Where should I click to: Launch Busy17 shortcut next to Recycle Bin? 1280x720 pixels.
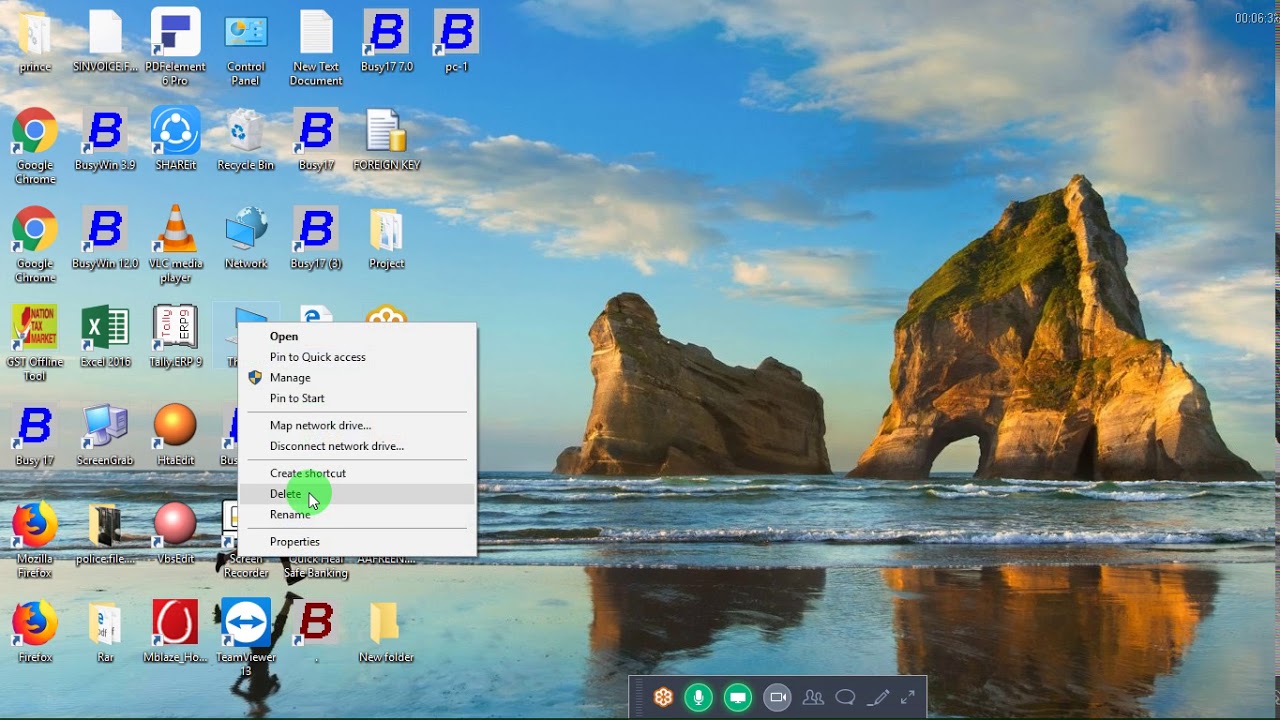(316, 140)
